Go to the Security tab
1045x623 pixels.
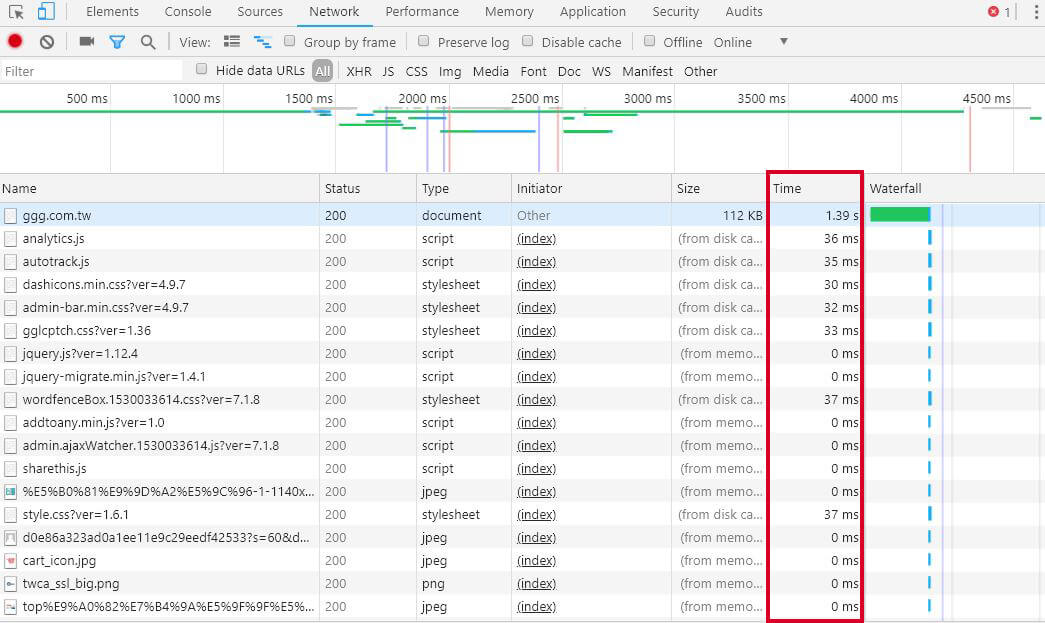coord(675,11)
